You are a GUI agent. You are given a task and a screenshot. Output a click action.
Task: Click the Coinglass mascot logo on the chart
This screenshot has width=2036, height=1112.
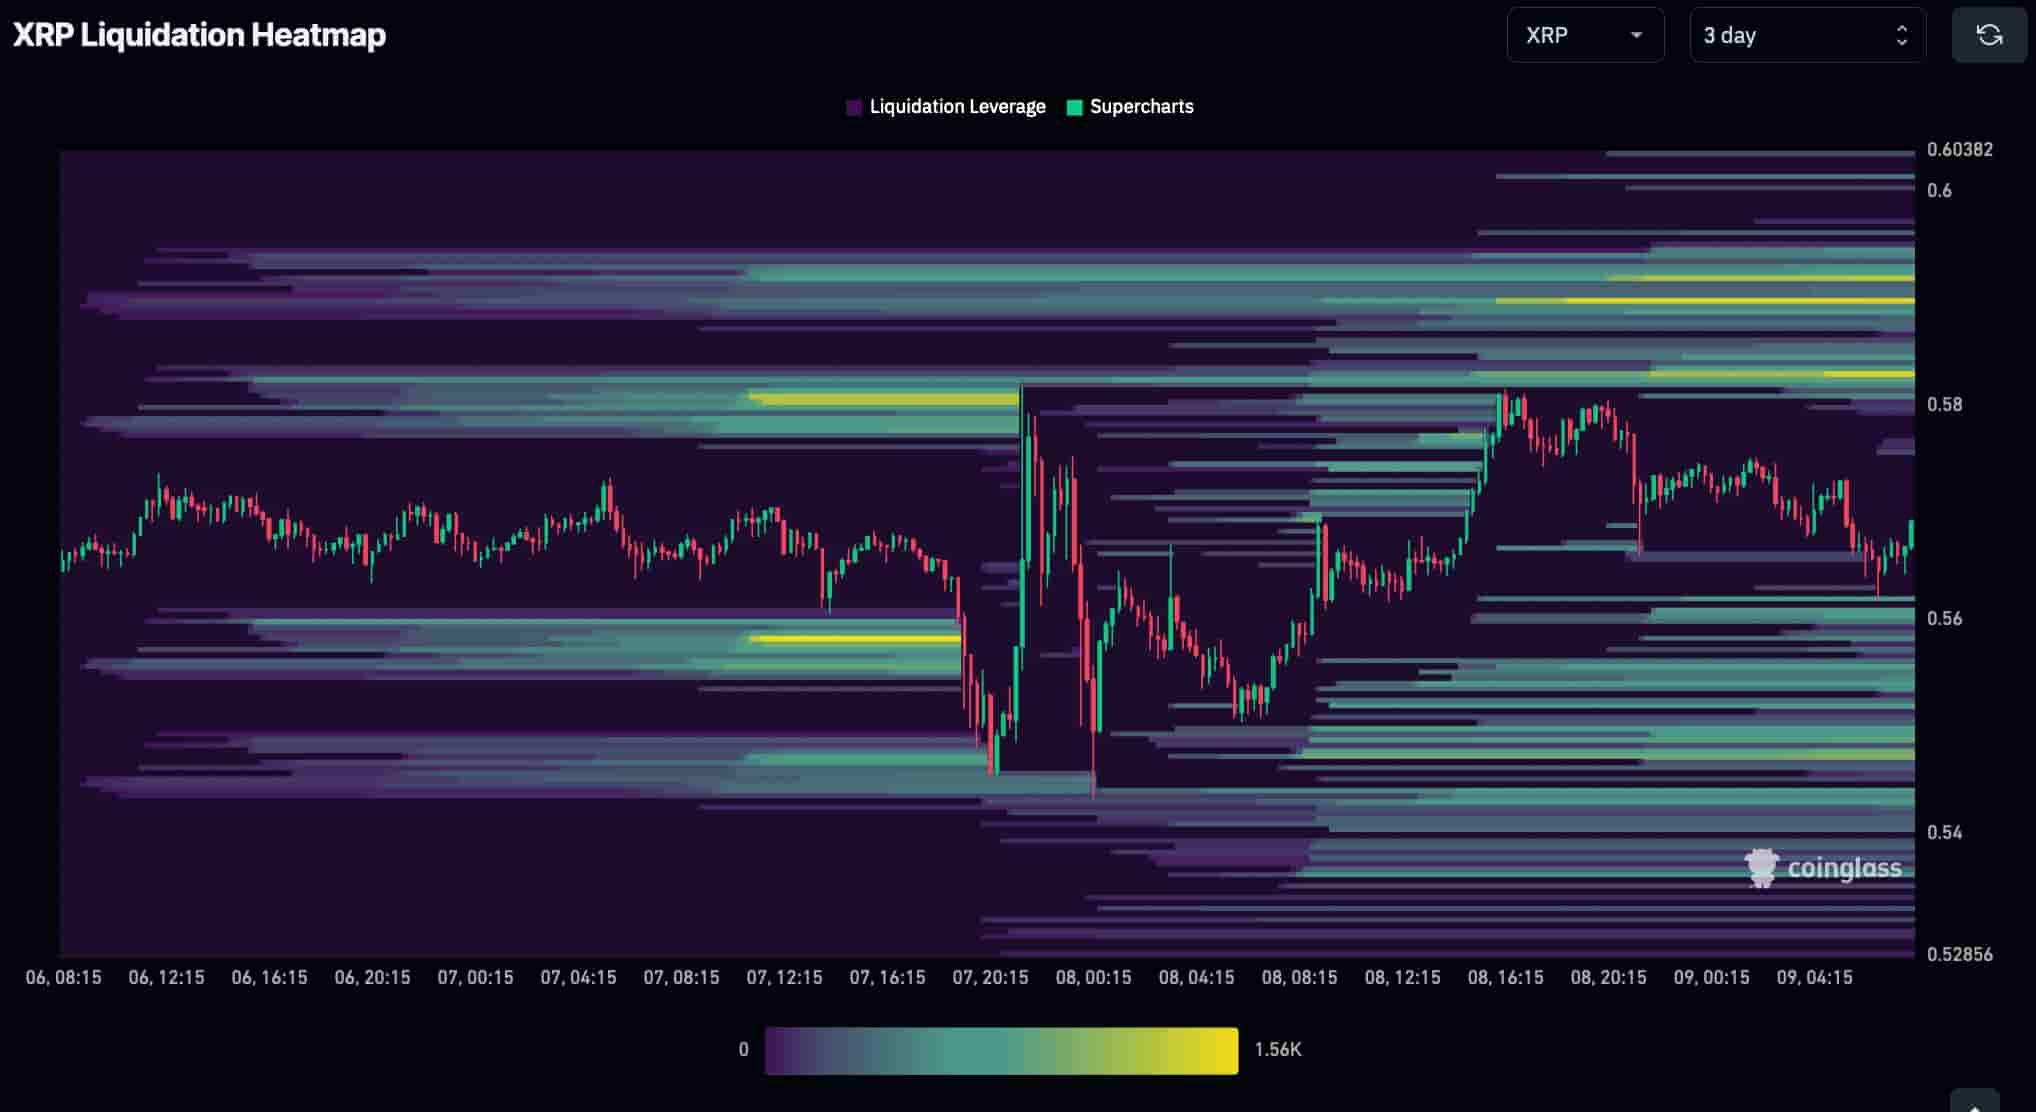(x=1761, y=868)
